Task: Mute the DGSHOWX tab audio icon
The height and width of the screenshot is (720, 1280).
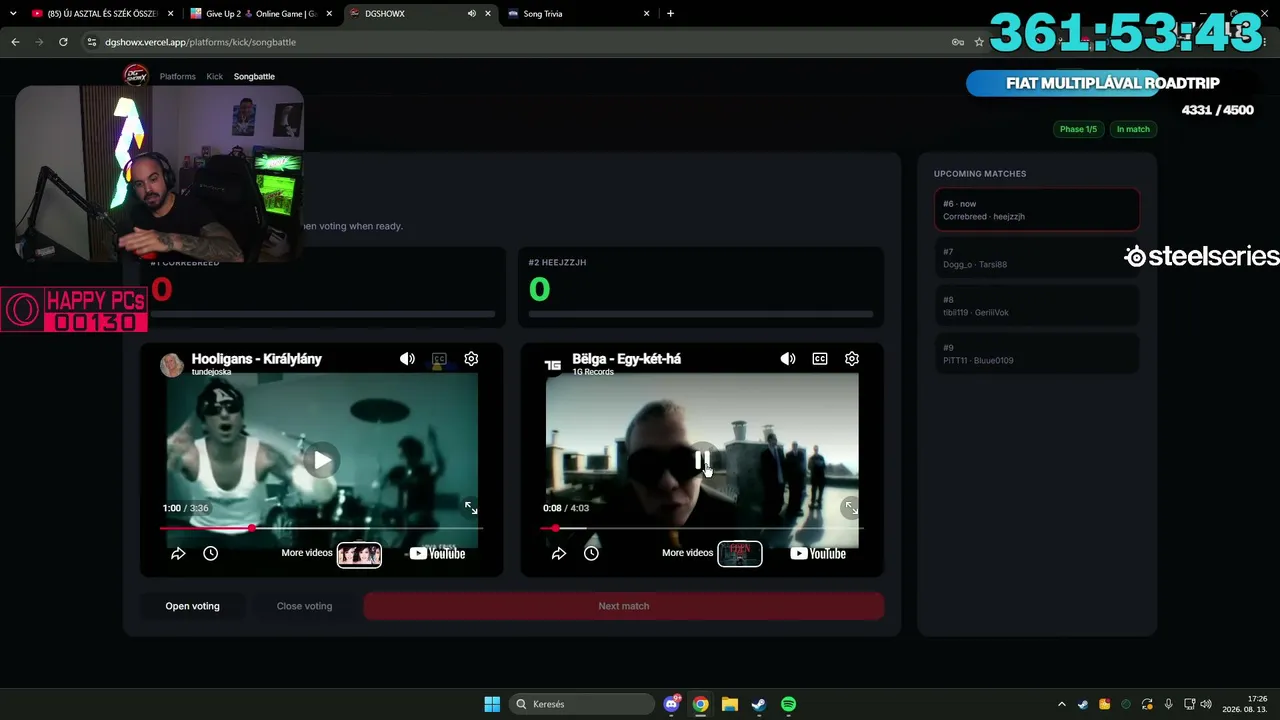Action: click(x=472, y=14)
